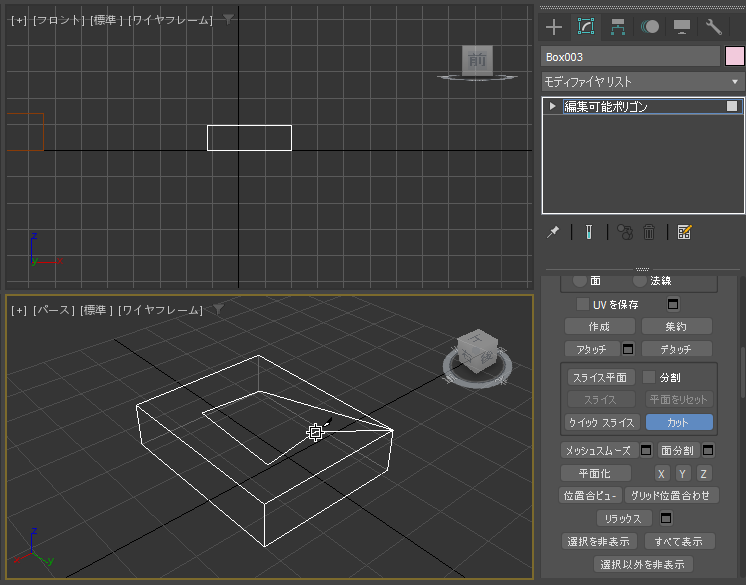
Task: Open the pink object color swatch
Action: (x=734, y=57)
